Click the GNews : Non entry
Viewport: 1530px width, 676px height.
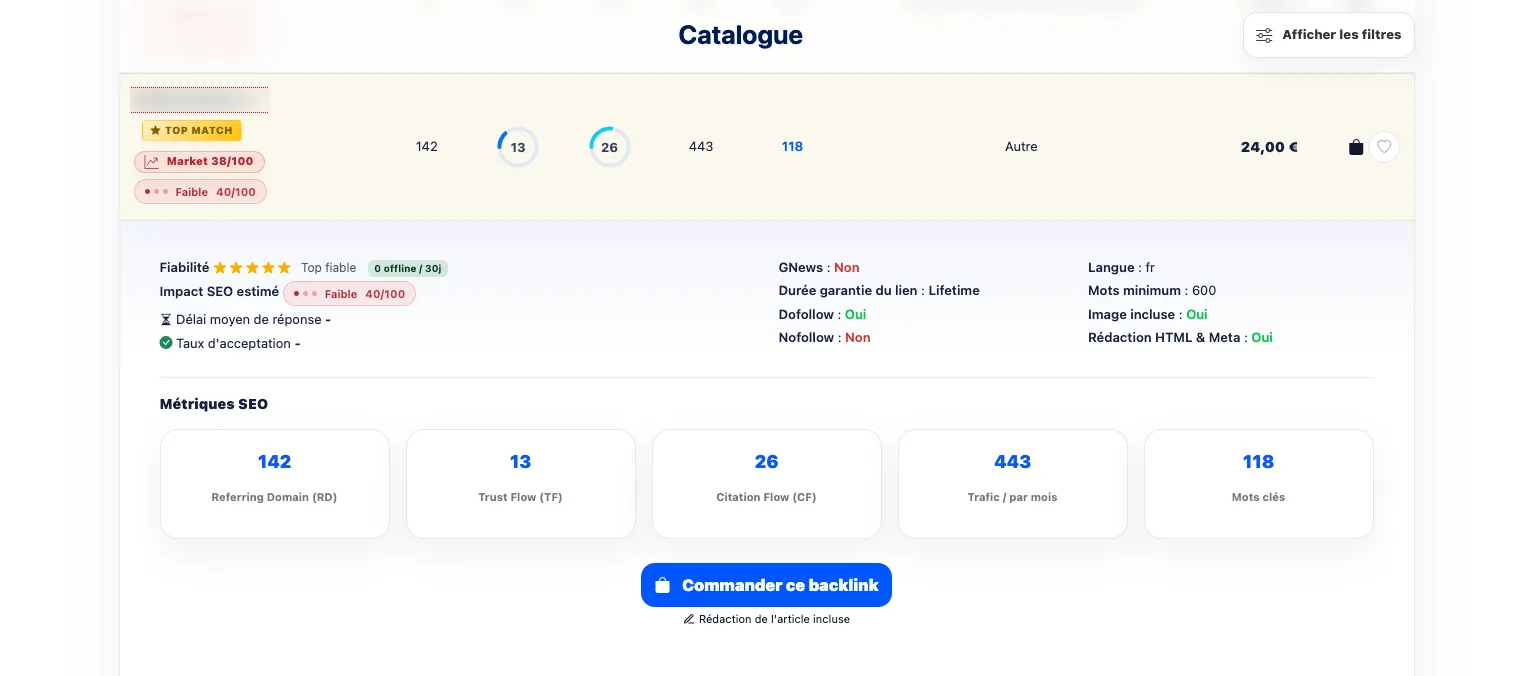[819, 268]
